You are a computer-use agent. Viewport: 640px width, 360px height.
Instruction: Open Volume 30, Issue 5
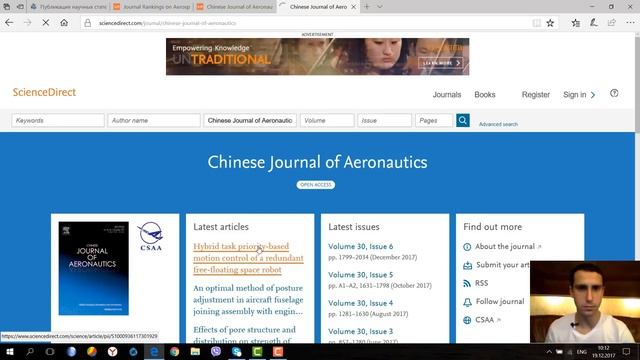[360, 275]
